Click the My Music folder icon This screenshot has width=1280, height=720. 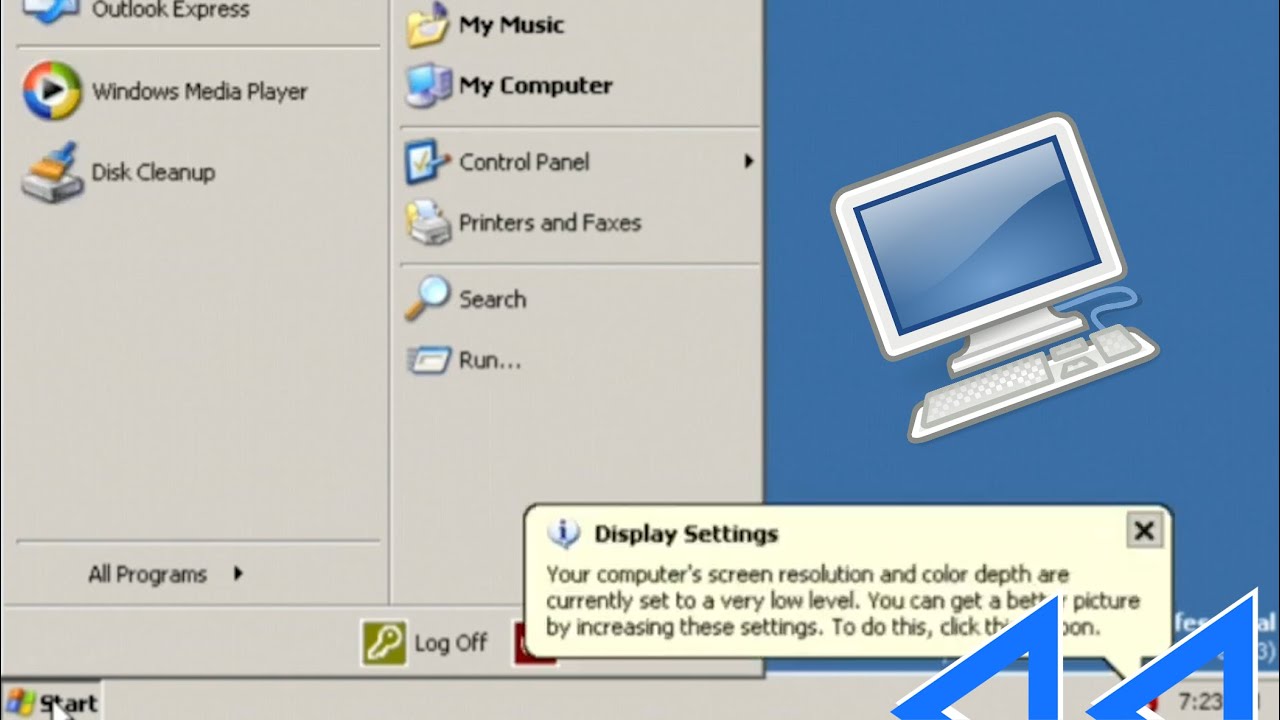[428, 24]
